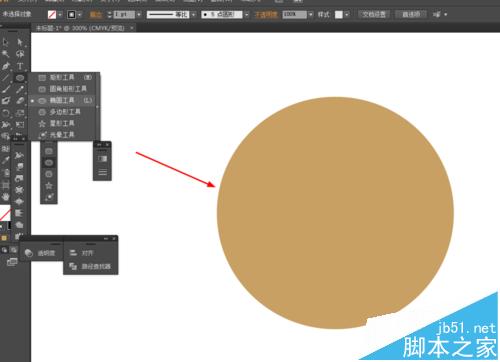Click stroke weight value field 1 pt
This screenshot has width=500, height=362.
pyautogui.click(x=124, y=14)
